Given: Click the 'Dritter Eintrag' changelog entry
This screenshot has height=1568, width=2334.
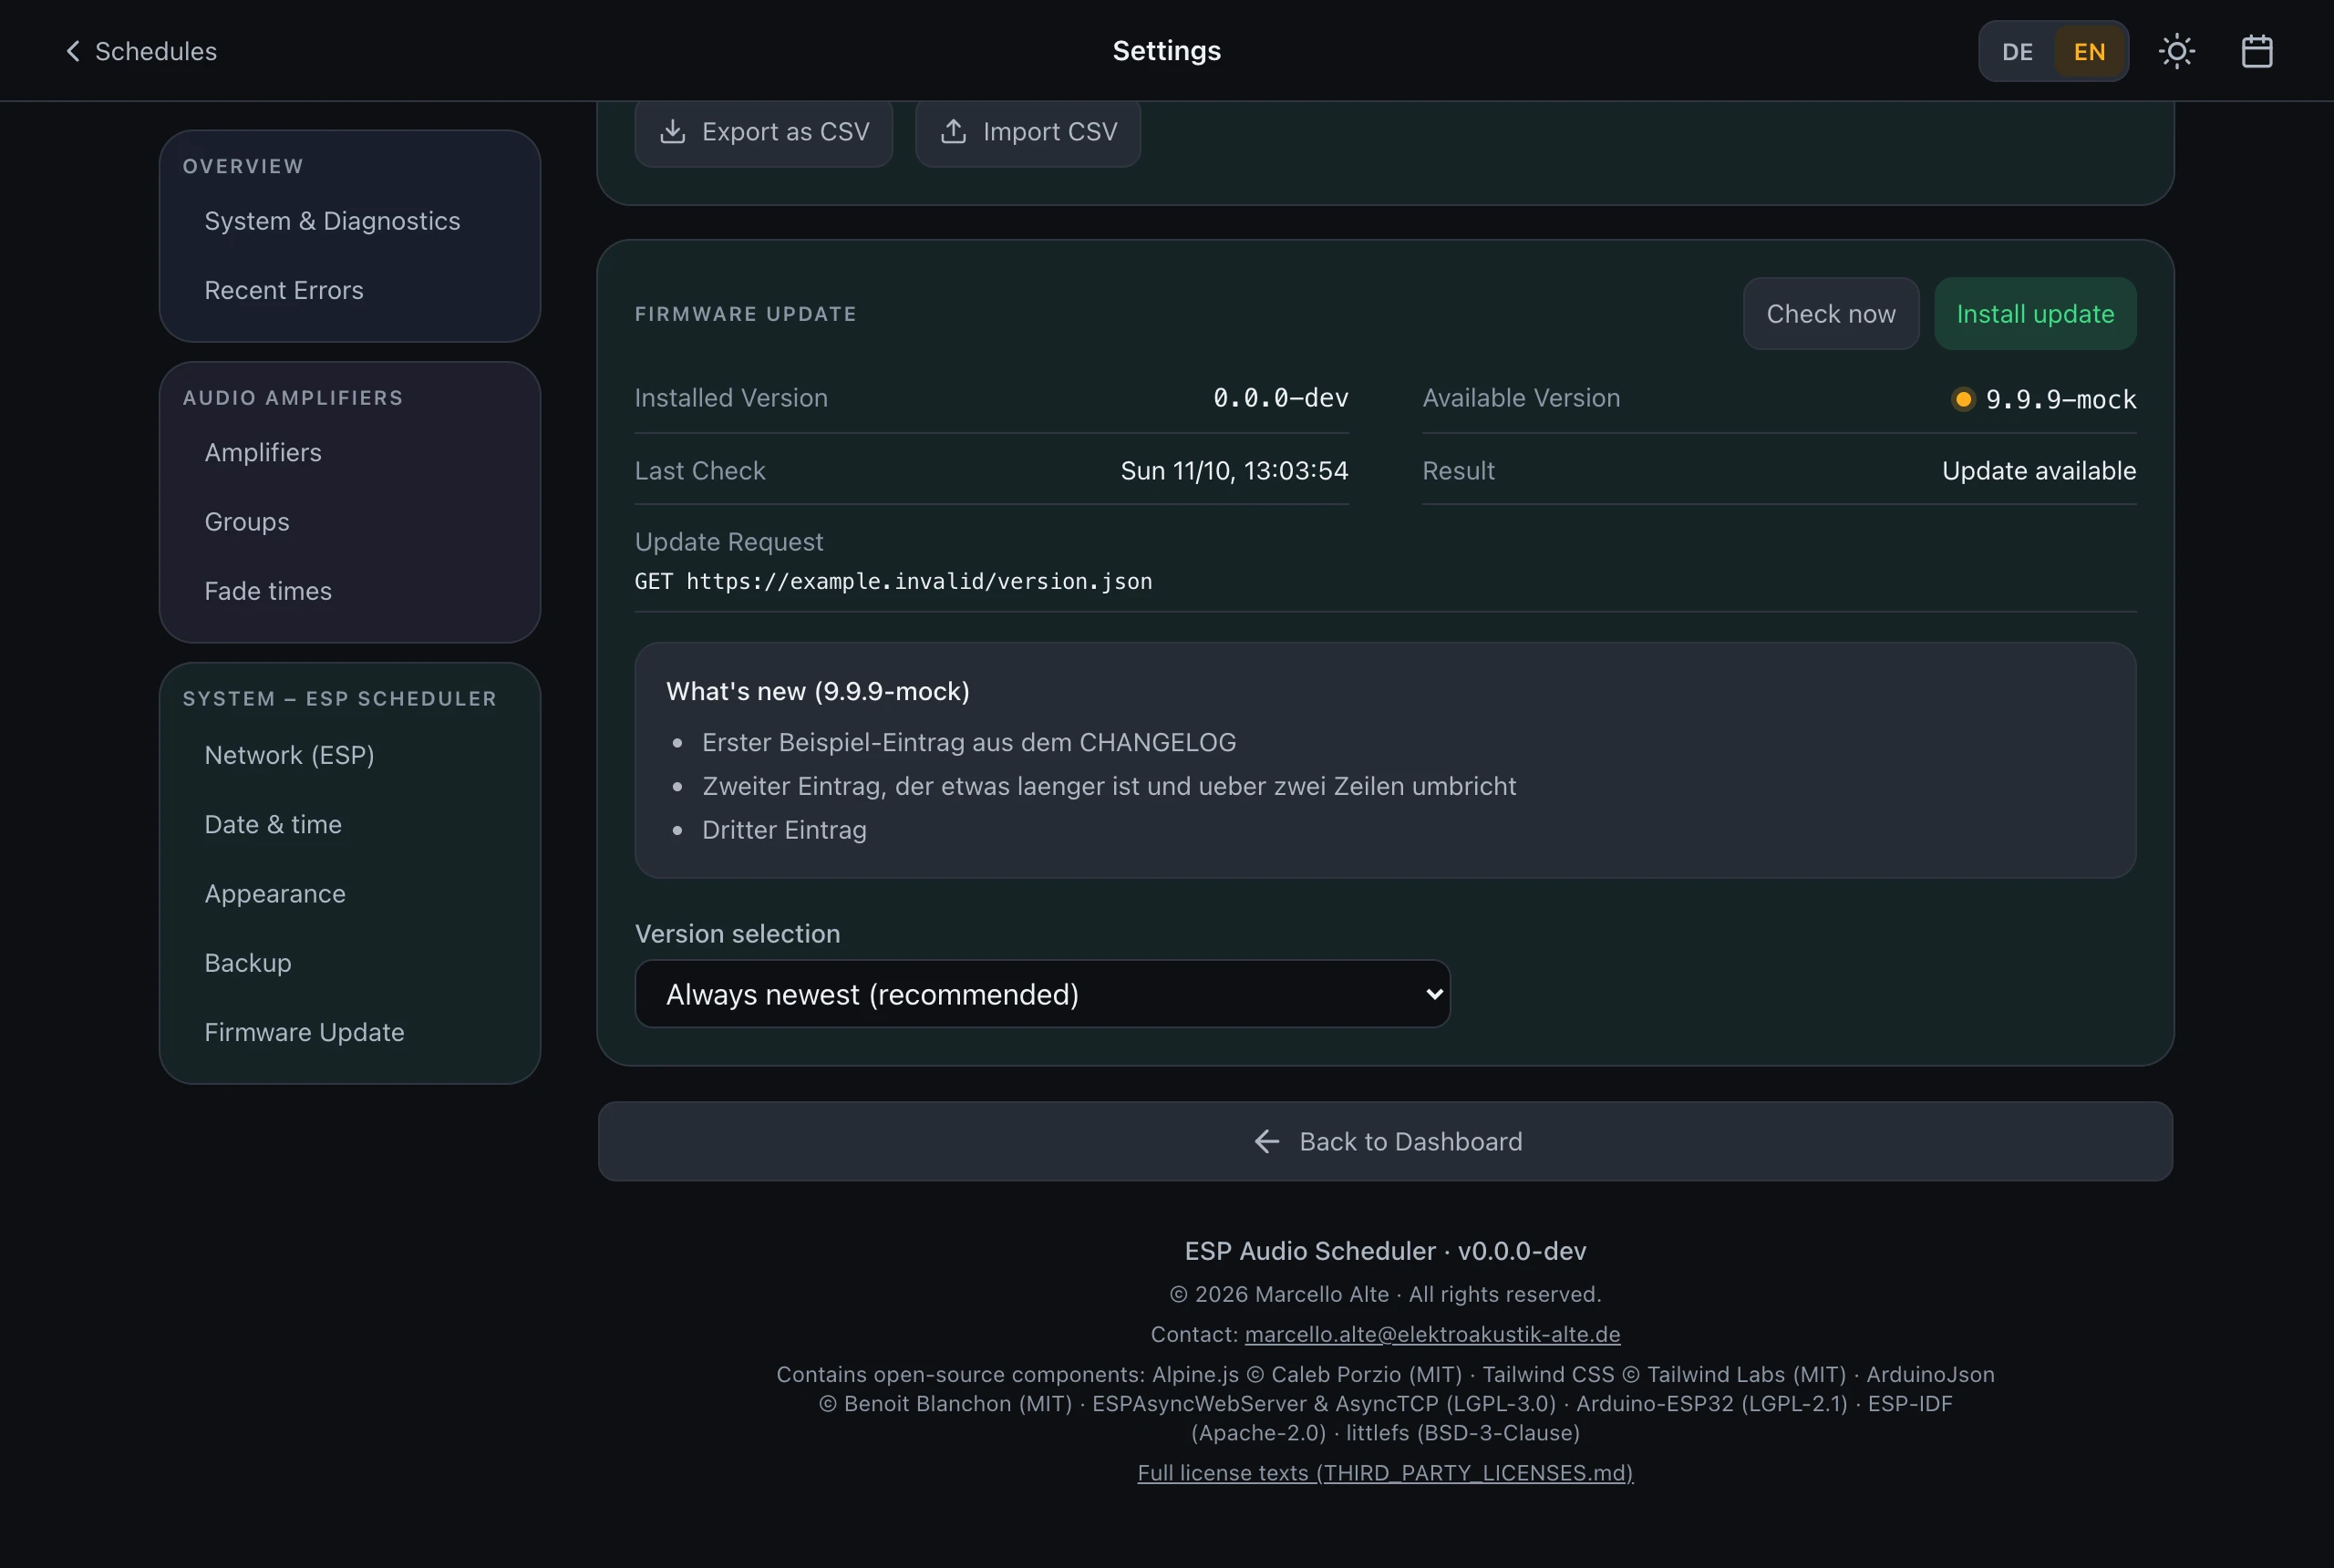Looking at the screenshot, I should tap(784, 830).
